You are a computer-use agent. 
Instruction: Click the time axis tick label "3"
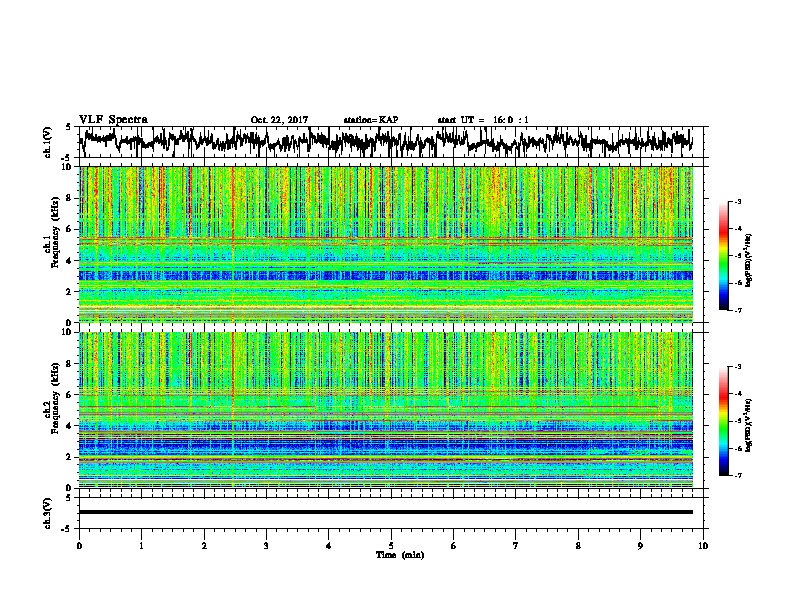point(266,546)
